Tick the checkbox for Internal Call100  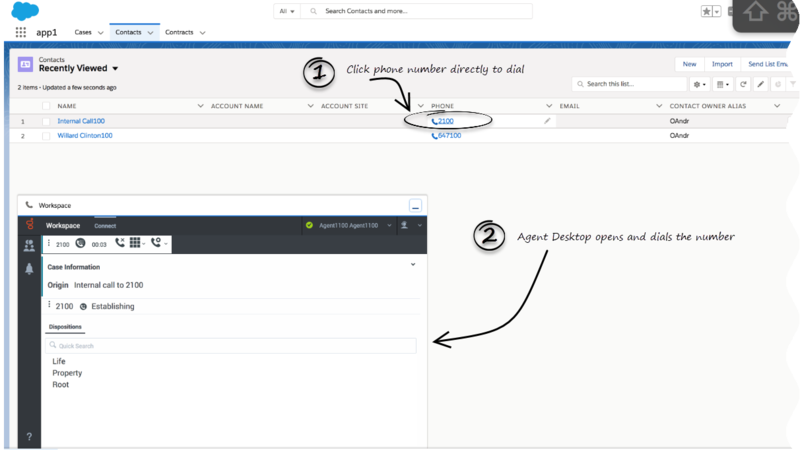pos(46,121)
